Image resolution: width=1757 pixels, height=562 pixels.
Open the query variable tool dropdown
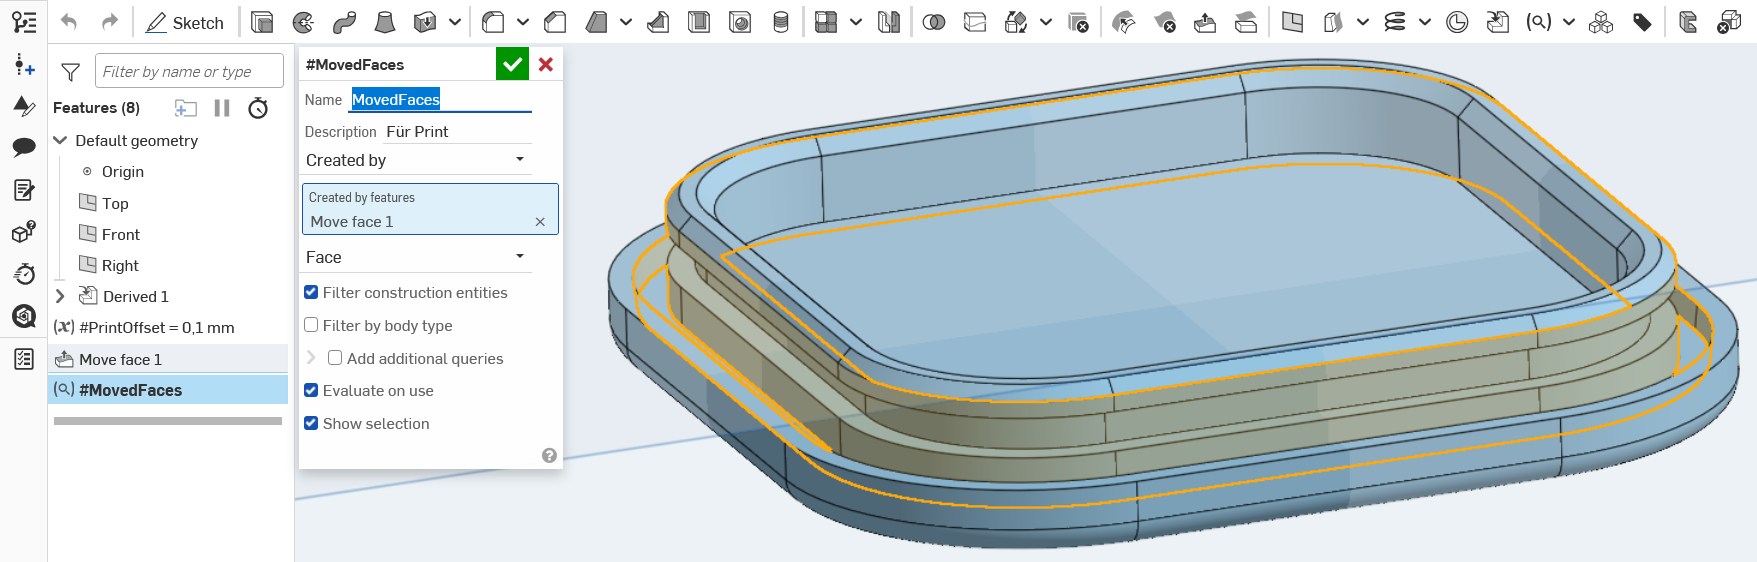1568,22
